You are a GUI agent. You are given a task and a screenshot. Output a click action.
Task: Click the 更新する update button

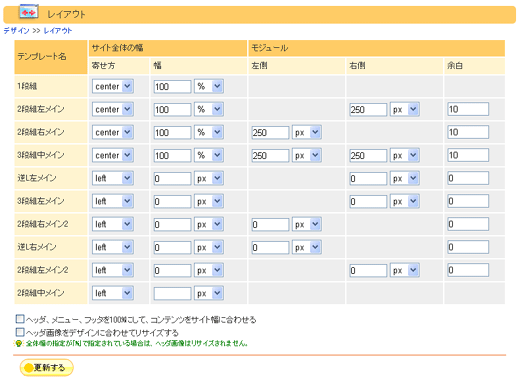click(47, 367)
